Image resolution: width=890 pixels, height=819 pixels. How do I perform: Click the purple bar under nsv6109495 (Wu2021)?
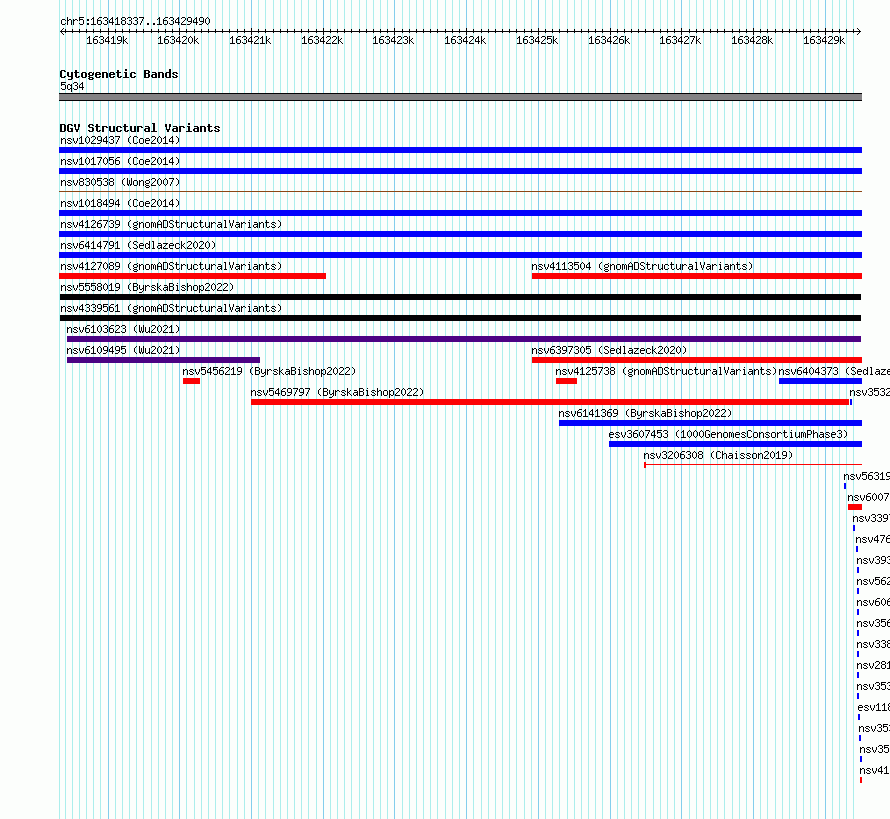click(x=163, y=360)
